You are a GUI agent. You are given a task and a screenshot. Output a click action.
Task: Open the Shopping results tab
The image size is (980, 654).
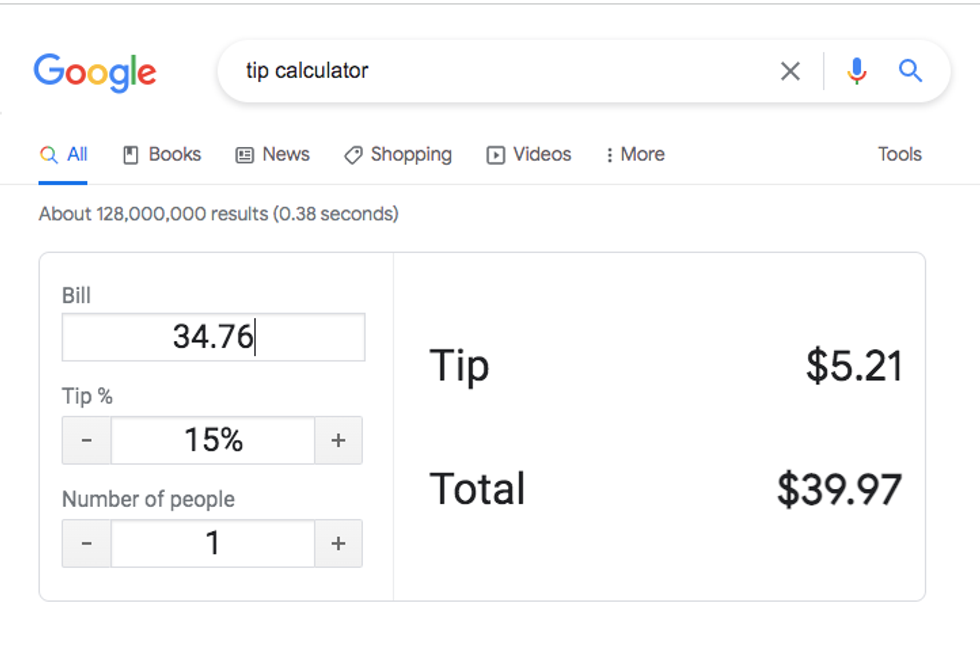coord(398,155)
